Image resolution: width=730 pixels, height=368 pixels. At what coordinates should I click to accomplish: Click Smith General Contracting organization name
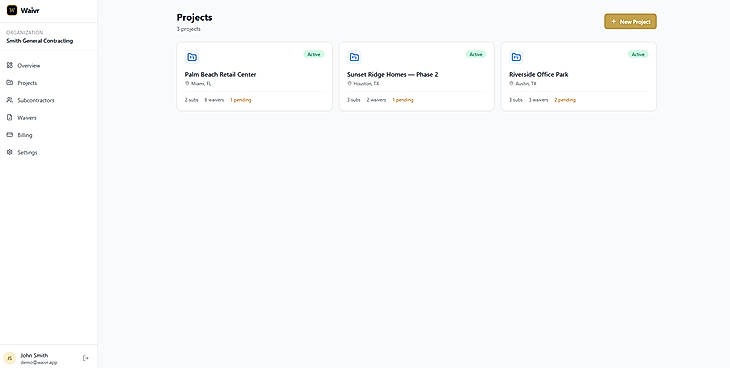40,41
